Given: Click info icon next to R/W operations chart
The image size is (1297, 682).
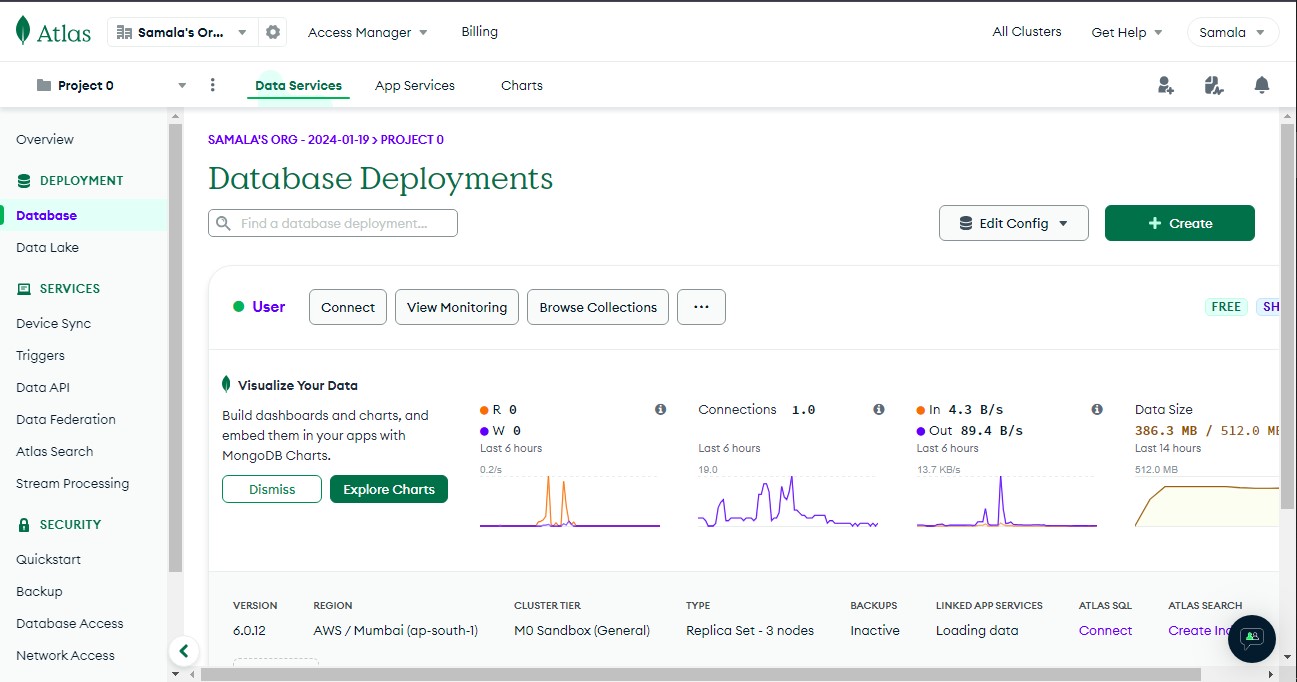Looking at the screenshot, I should pos(660,410).
